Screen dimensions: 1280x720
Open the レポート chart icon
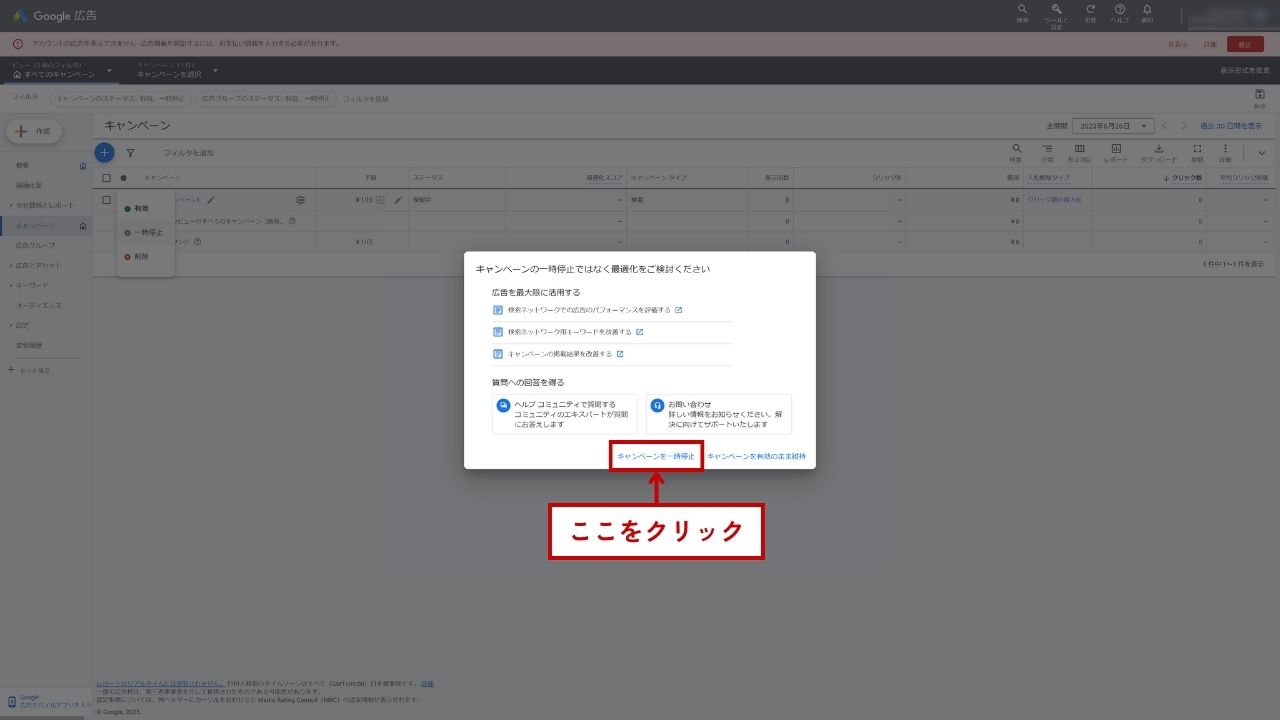point(1116,149)
